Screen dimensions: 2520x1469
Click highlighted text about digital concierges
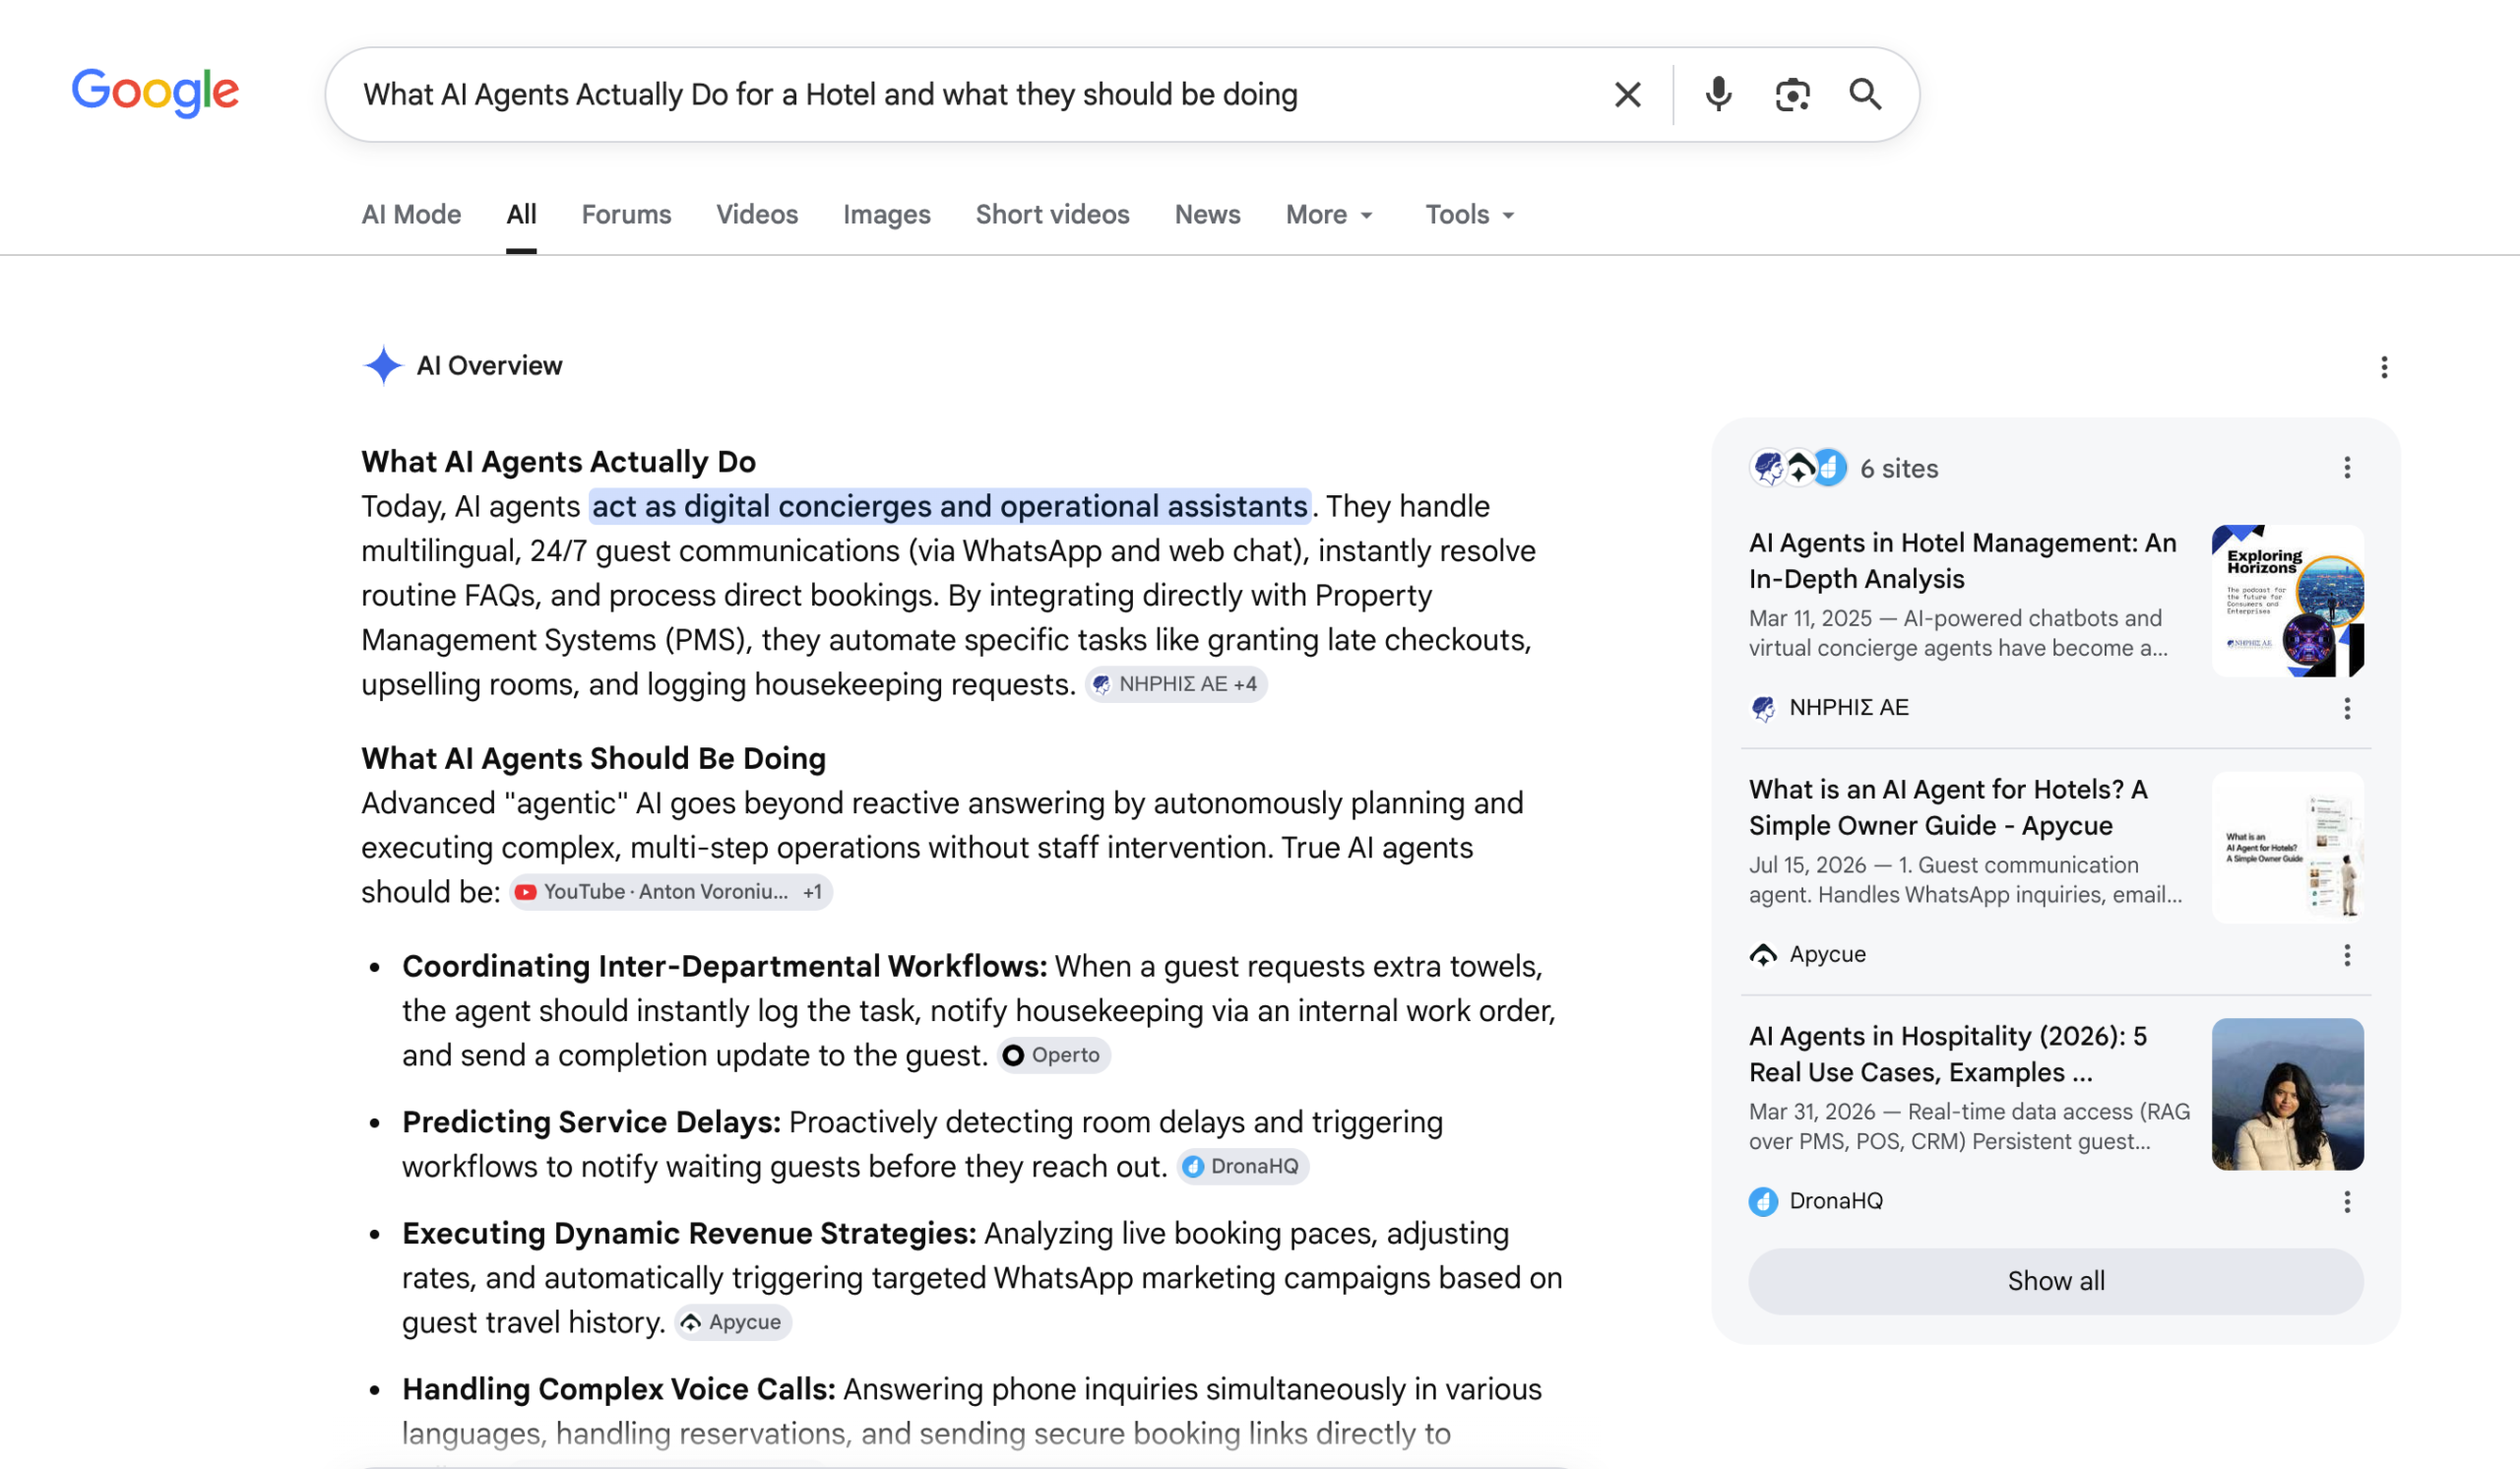pos(949,507)
